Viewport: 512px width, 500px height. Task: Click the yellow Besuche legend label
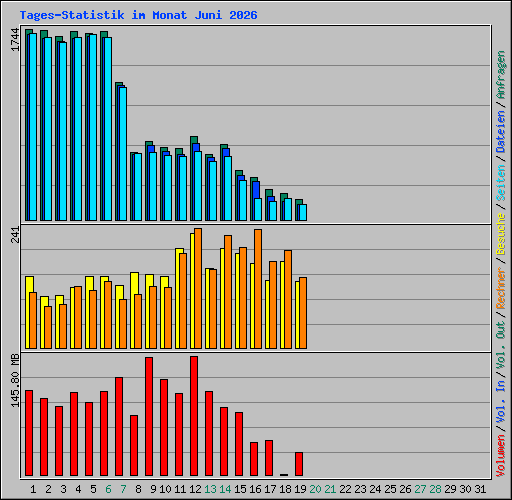click(x=501, y=234)
